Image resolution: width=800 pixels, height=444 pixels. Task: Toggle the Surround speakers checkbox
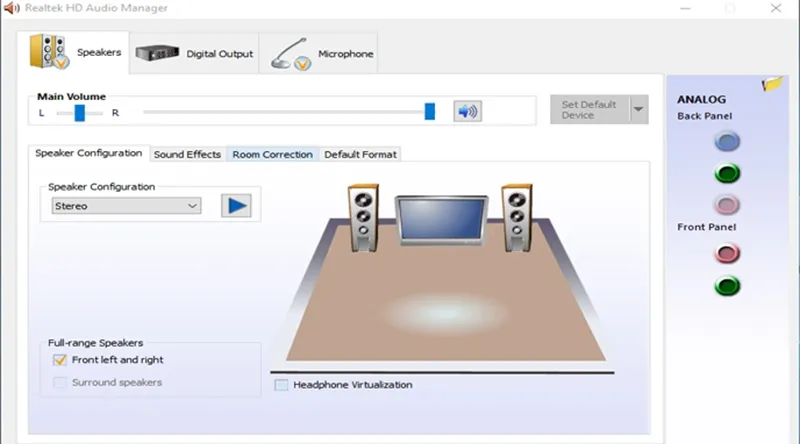pyautogui.click(x=60, y=382)
